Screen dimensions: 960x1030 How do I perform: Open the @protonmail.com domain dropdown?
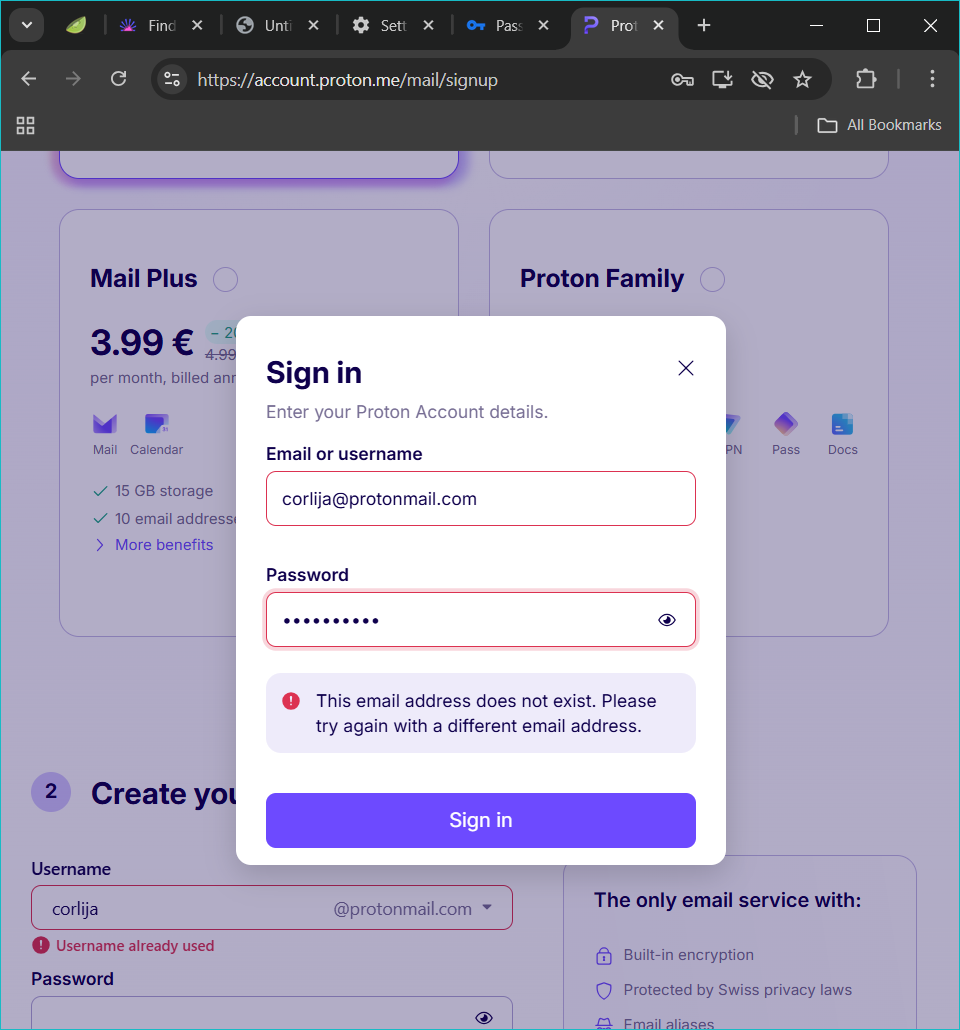(x=487, y=908)
